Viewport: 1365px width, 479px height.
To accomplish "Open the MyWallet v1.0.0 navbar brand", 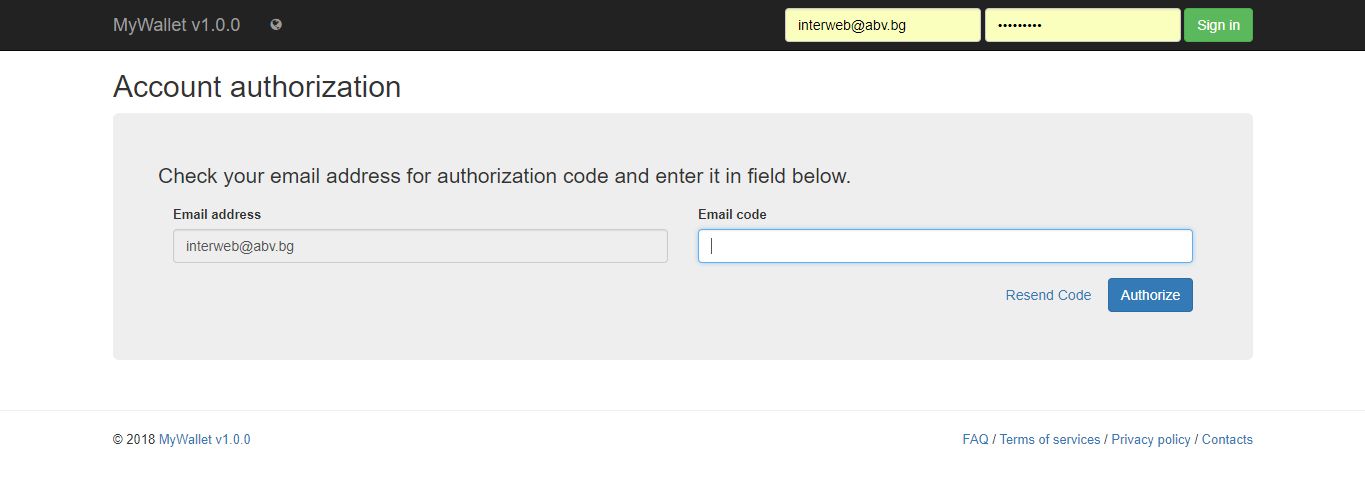I will (176, 25).
